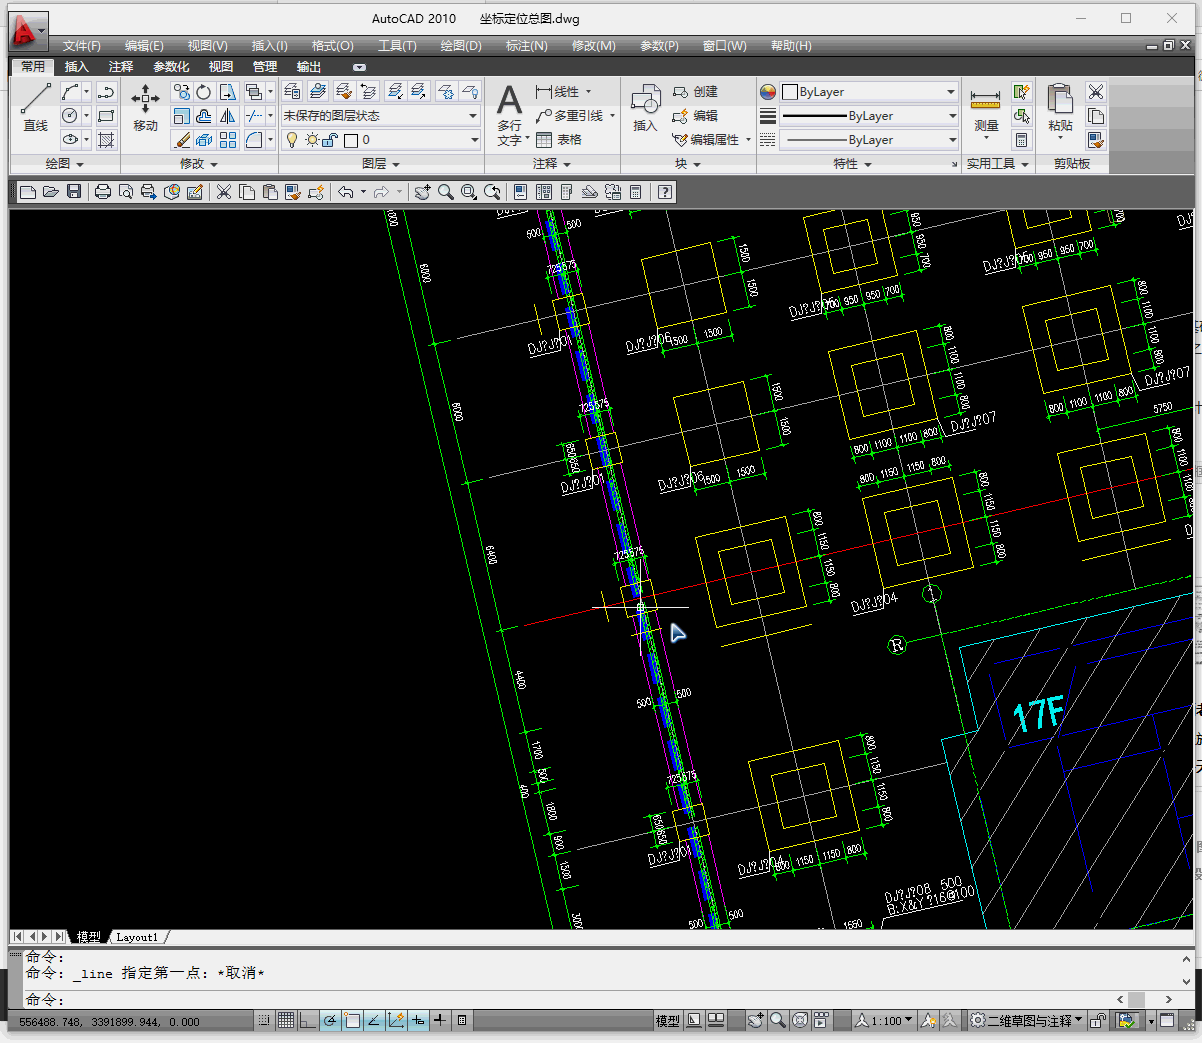Select the Line (直线) drawing tool
This screenshot has height=1043, width=1202.
[36, 107]
